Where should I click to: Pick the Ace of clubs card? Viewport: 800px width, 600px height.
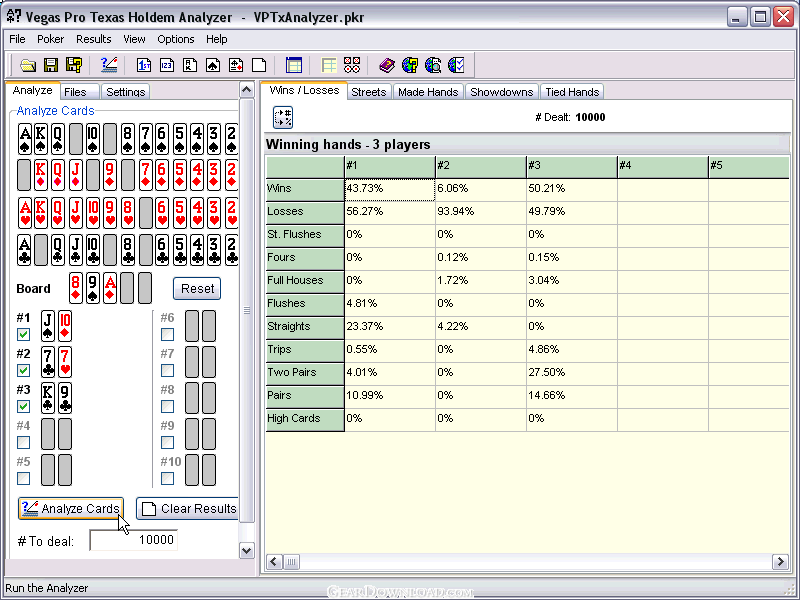[x=24, y=249]
